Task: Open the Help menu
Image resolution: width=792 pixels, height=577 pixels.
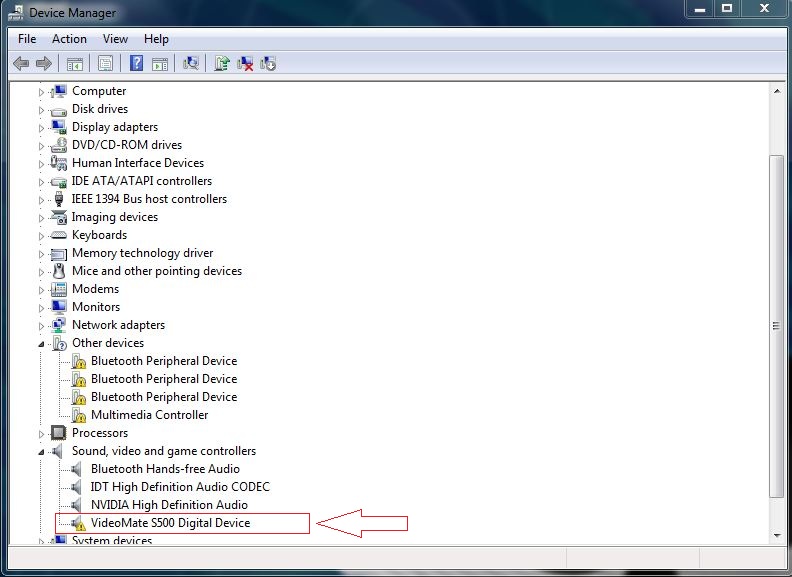Action: pos(156,39)
